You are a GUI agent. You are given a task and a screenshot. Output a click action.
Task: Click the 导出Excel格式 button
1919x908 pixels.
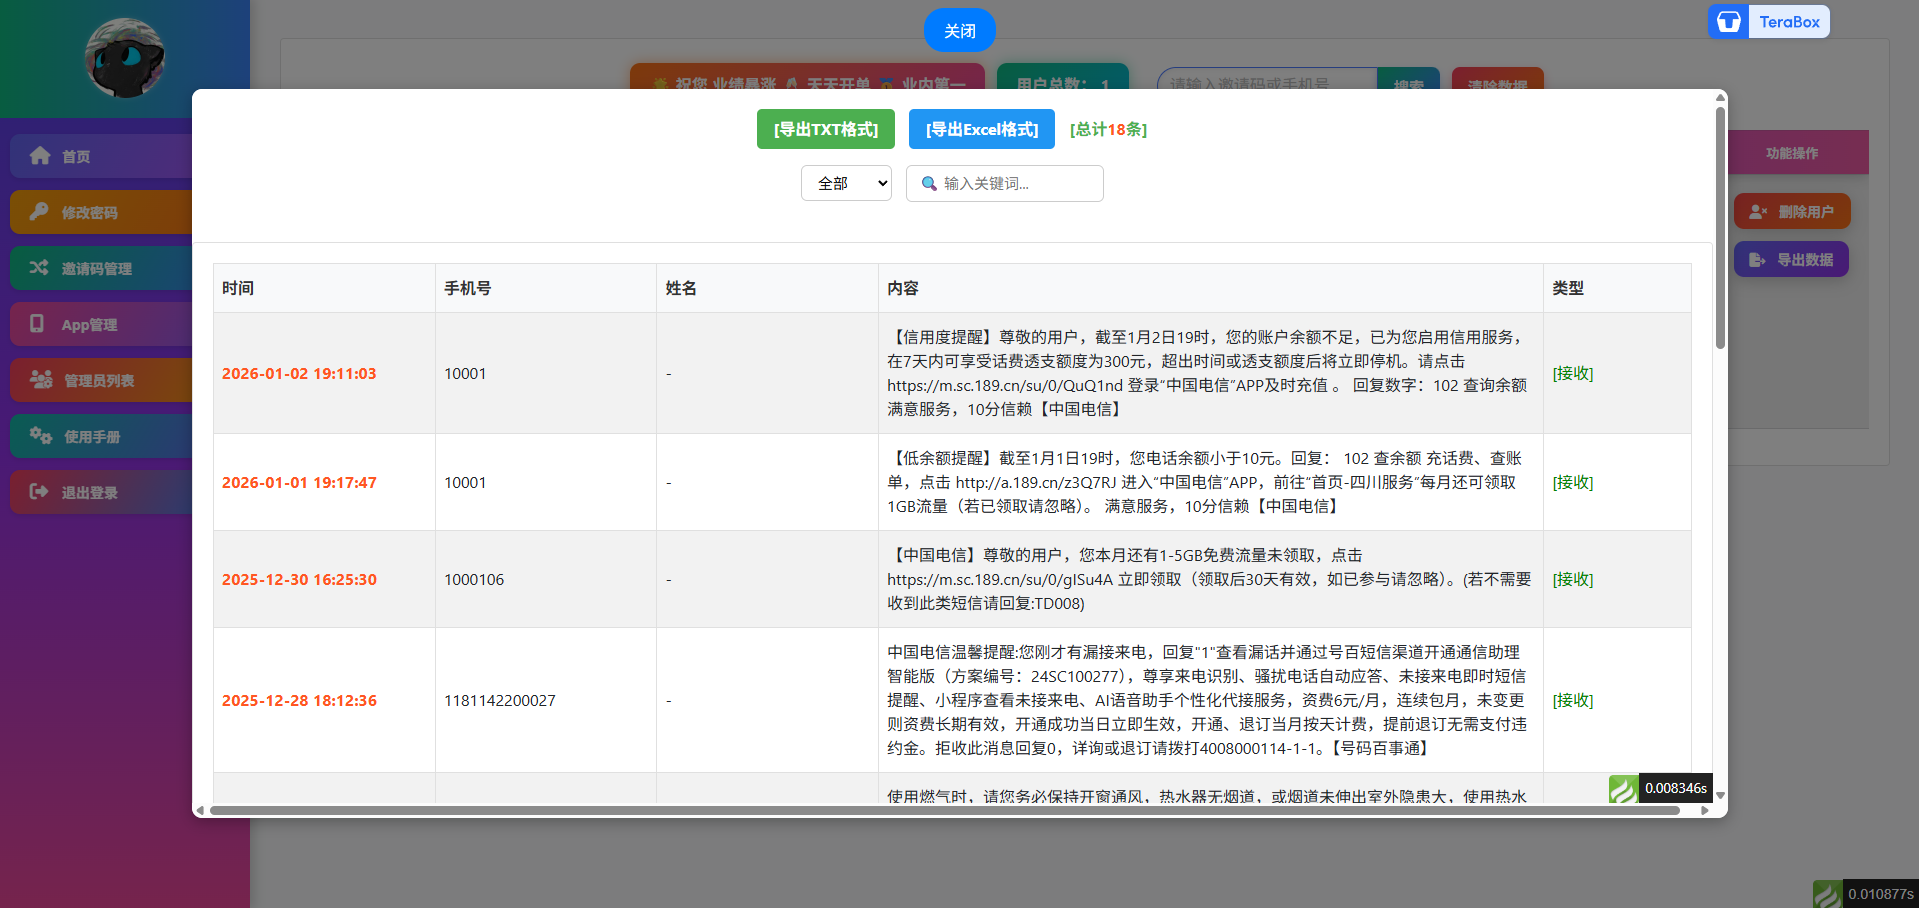(981, 129)
